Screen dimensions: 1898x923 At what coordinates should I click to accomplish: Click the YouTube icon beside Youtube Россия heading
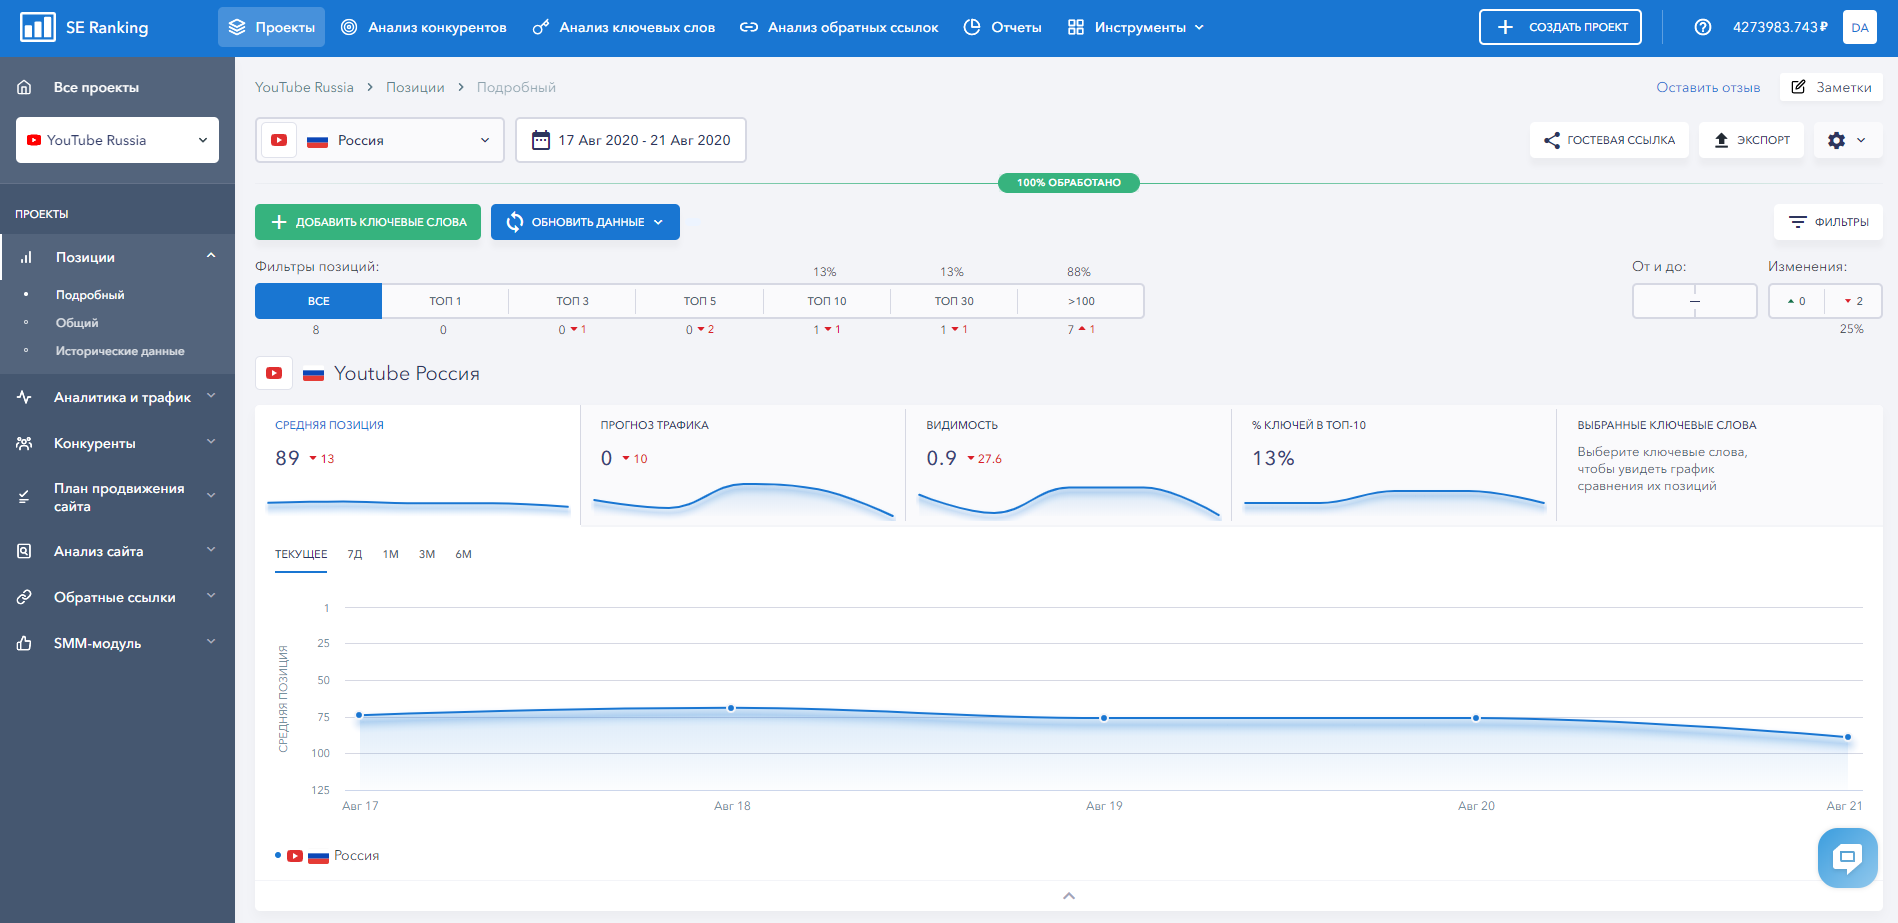click(x=274, y=373)
